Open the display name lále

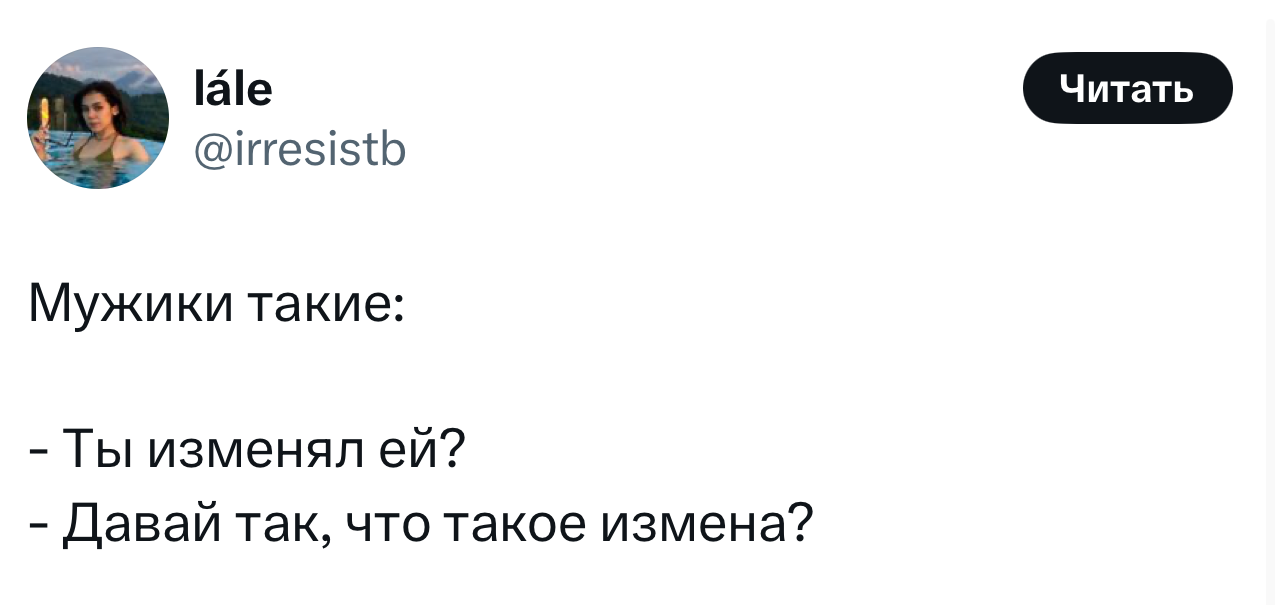coord(233,89)
